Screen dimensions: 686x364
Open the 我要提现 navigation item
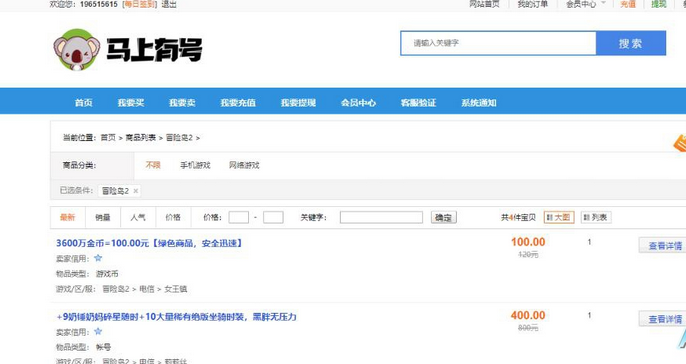(x=298, y=103)
